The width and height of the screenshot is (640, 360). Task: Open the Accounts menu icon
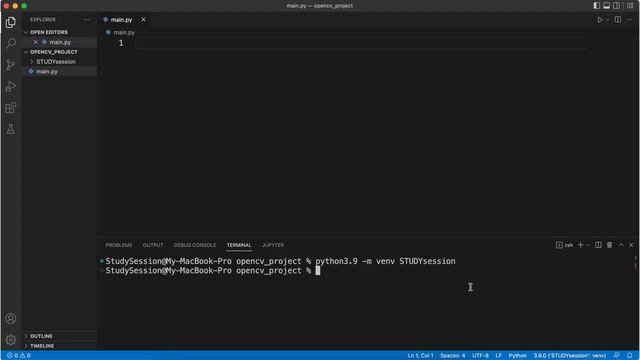click(x=11, y=318)
